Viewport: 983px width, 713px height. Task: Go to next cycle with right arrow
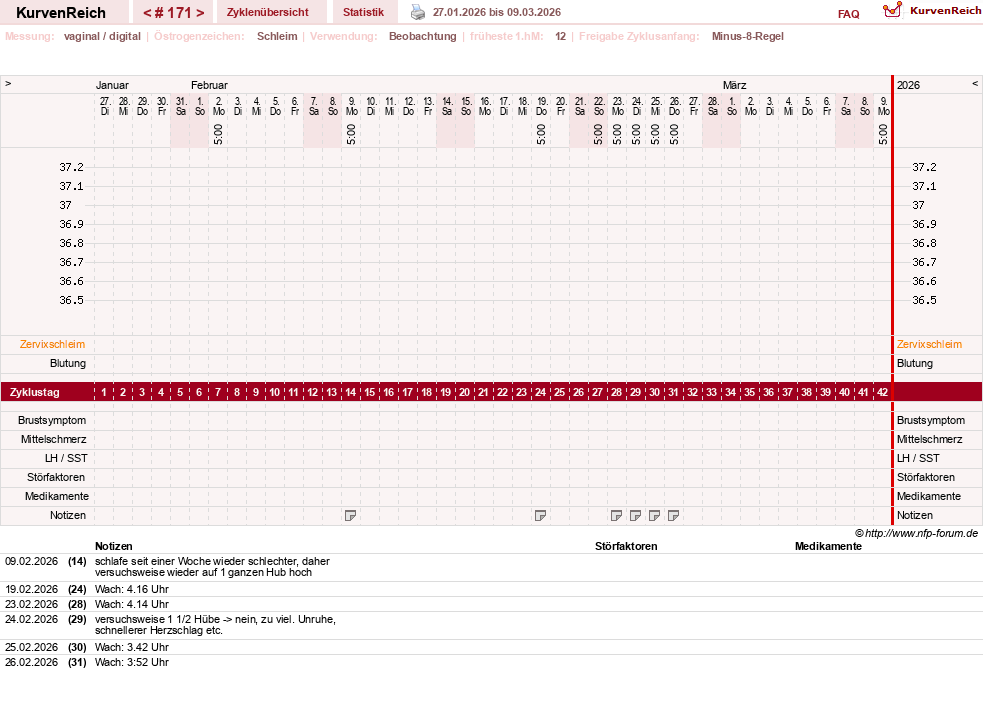click(200, 13)
